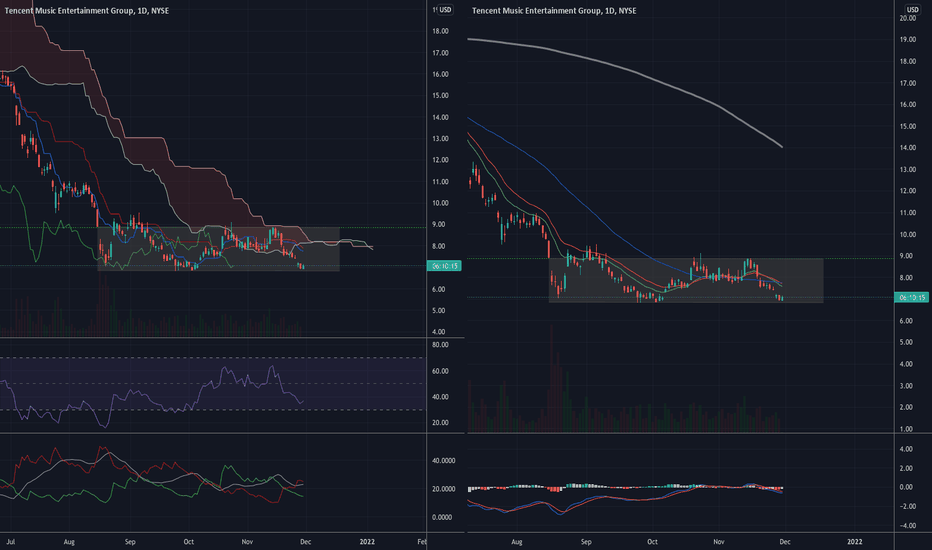Viewport: 932px width, 550px height.
Task: Open the USD currency selector on the moving-average chart
Action: 912,10
